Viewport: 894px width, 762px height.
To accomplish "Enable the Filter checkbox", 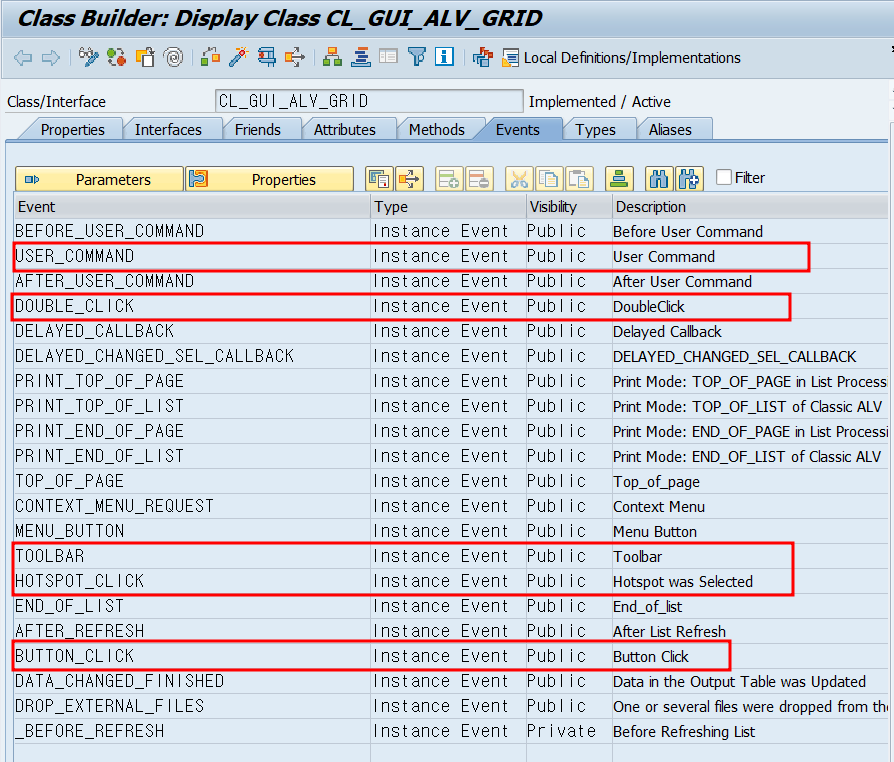I will pyautogui.click(x=724, y=177).
